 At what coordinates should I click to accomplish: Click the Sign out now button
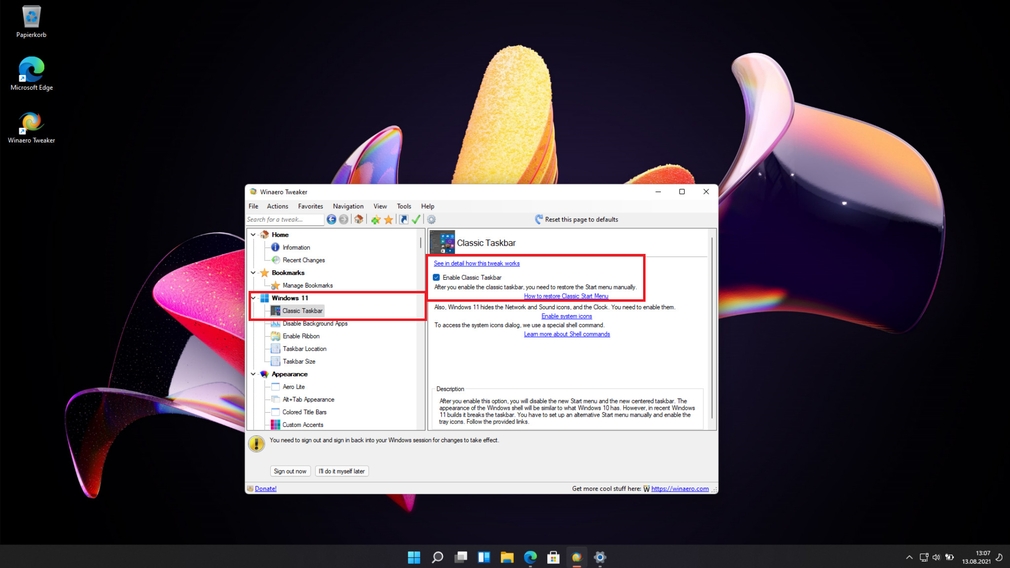point(290,471)
